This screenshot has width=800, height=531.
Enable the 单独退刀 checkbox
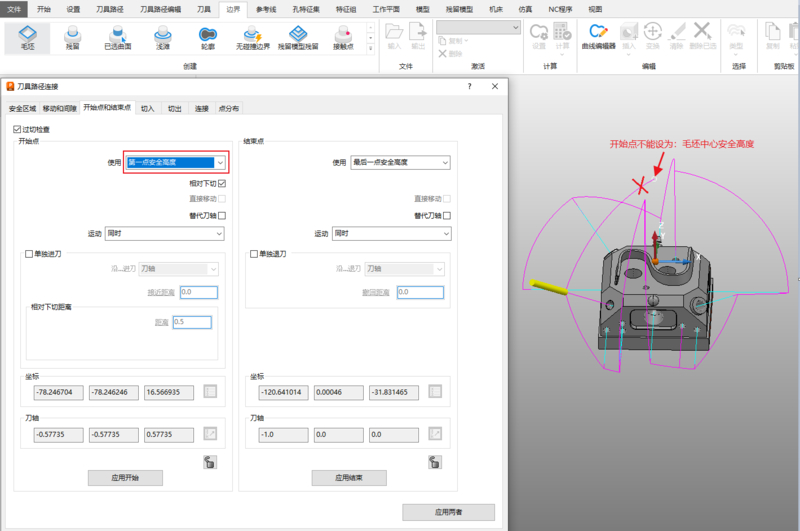pyautogui.click(x=254, y=254)
